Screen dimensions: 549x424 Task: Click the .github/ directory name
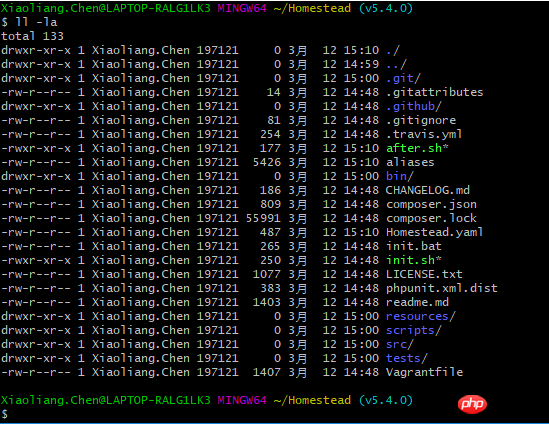click(x=414, y=106)
